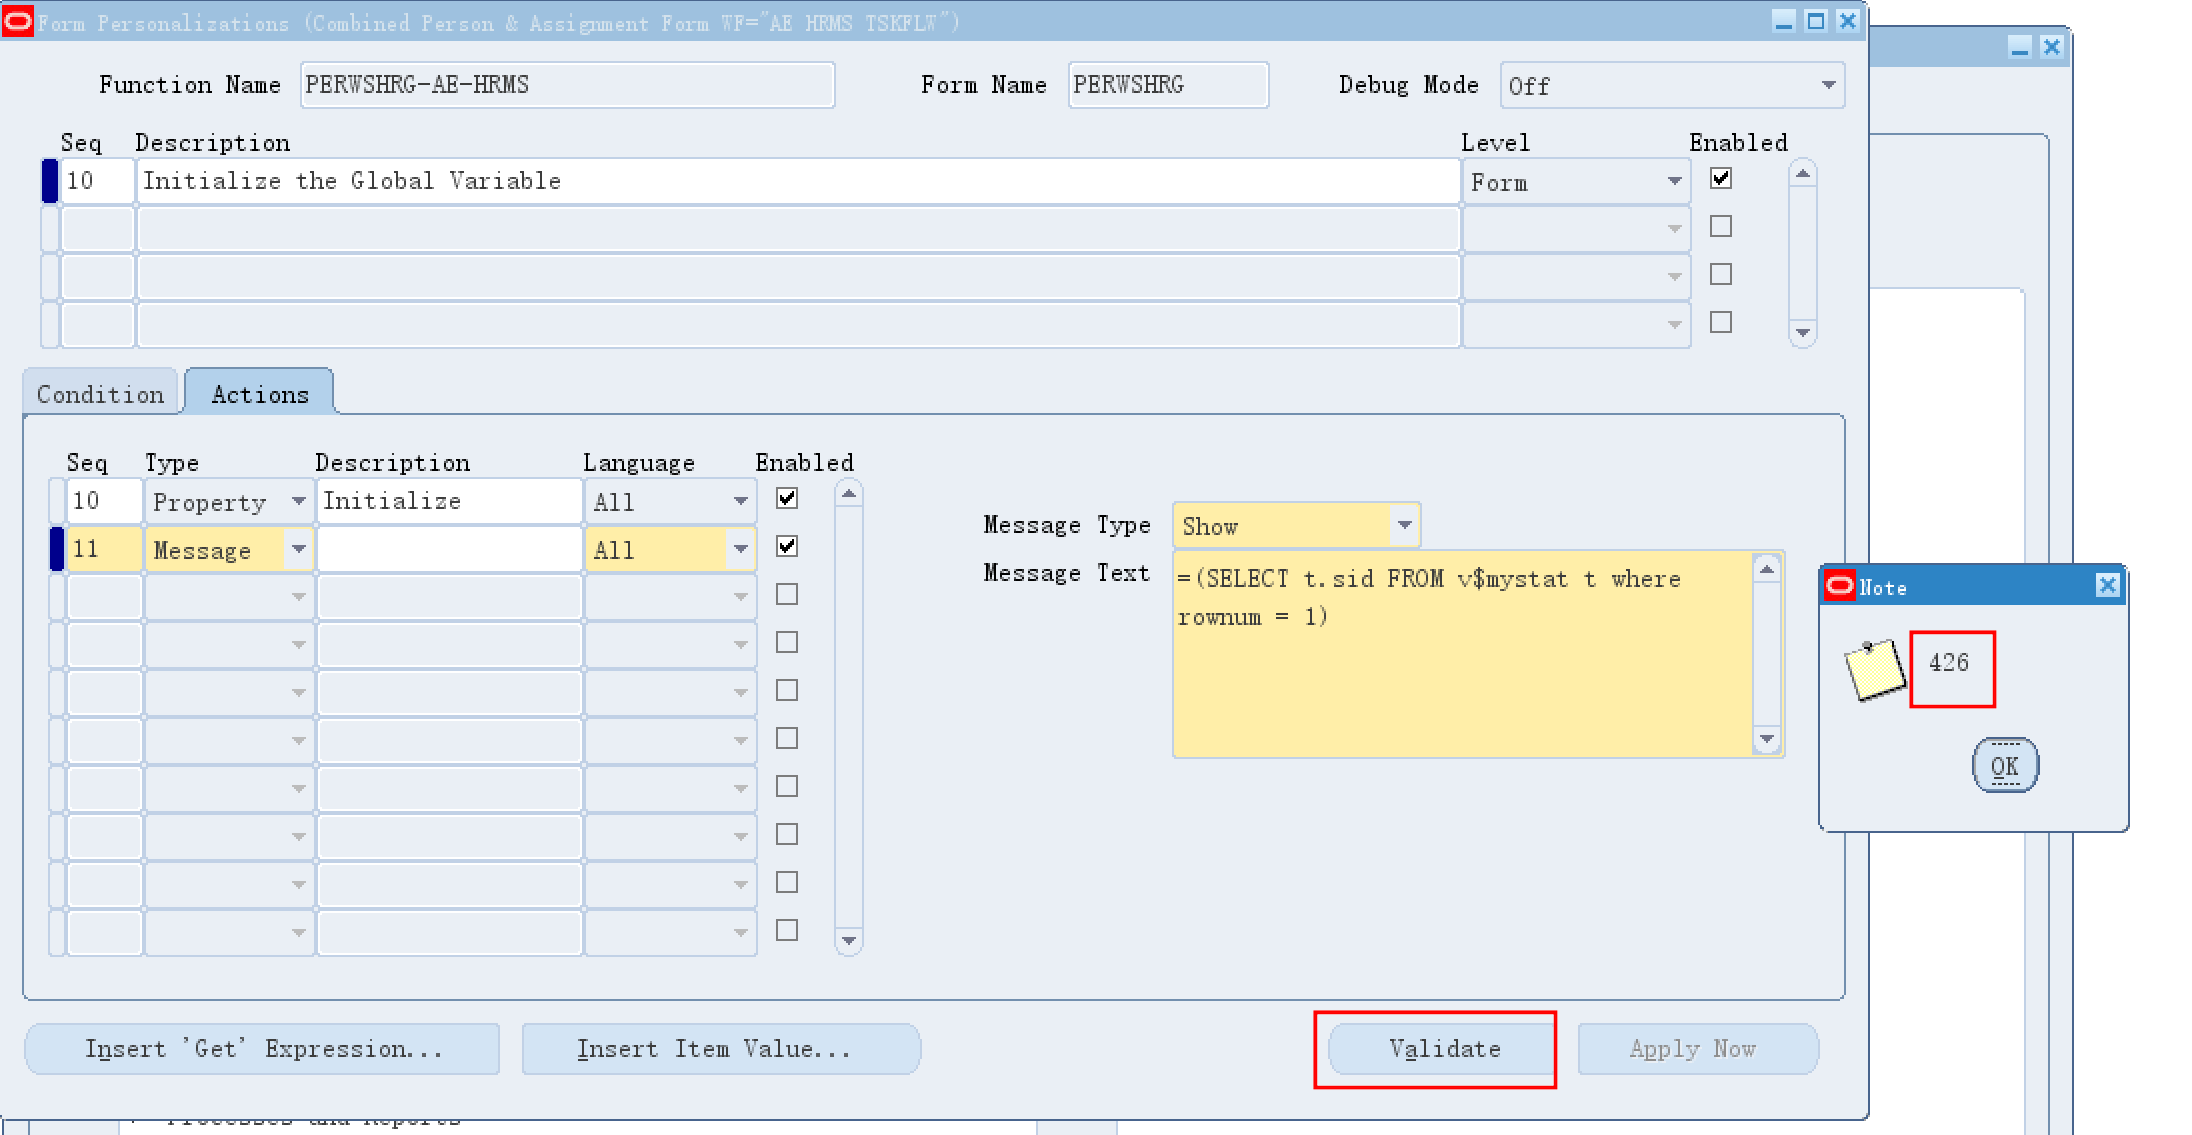Uncheck Enabled for Initialize the Global Variable
The image size is (2192, 1135).
pyautogui.click(x=1720, y=179)
